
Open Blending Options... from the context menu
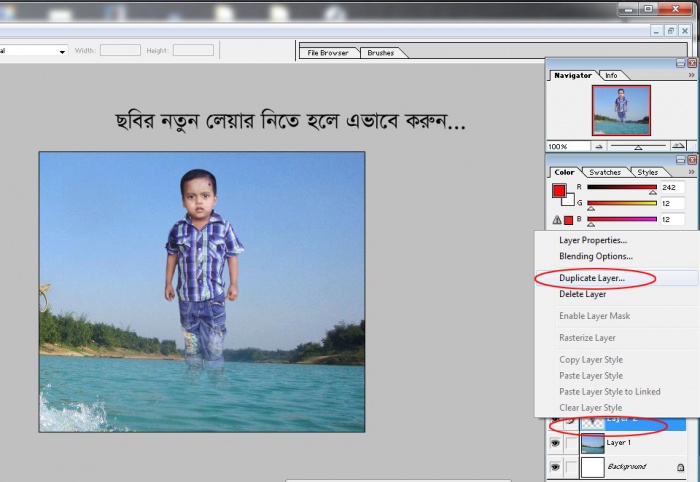tap(595, 256)
